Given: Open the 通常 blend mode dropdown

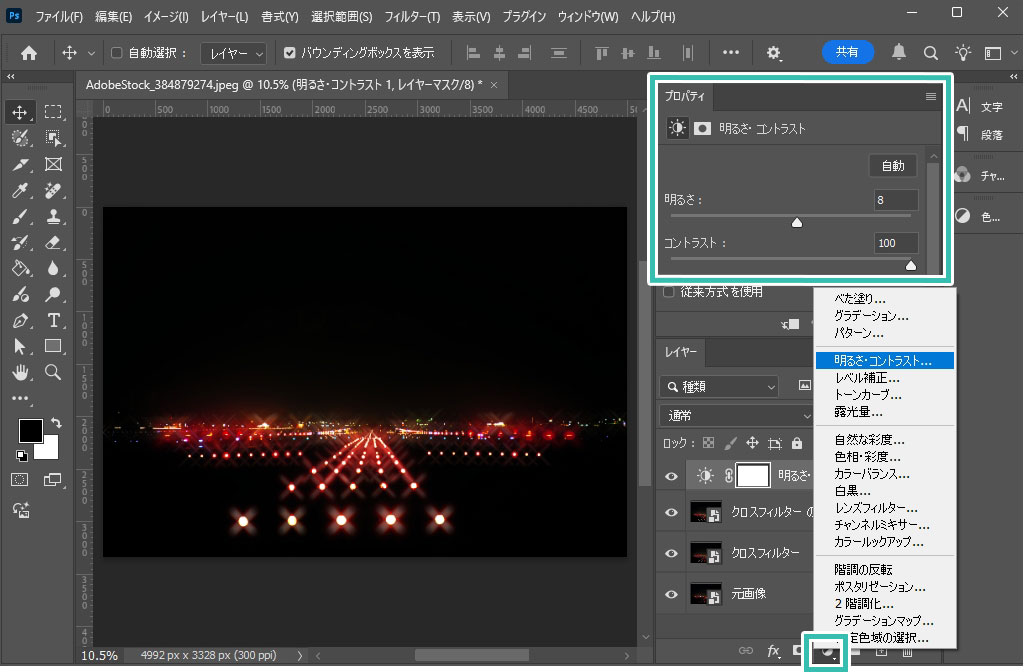Looking at the screenshot, I should coord(736,415).
